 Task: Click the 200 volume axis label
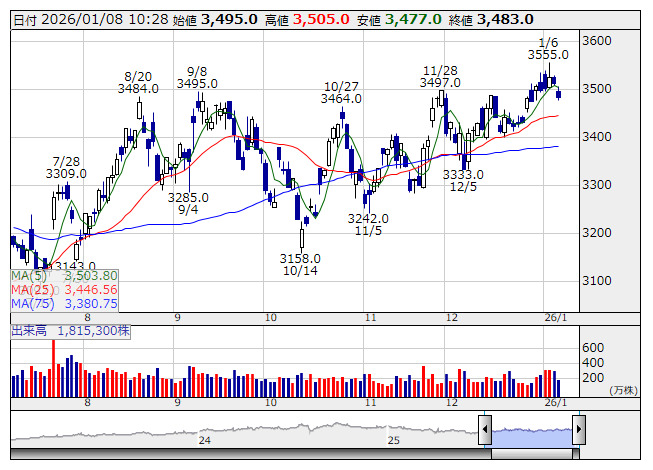593,378
